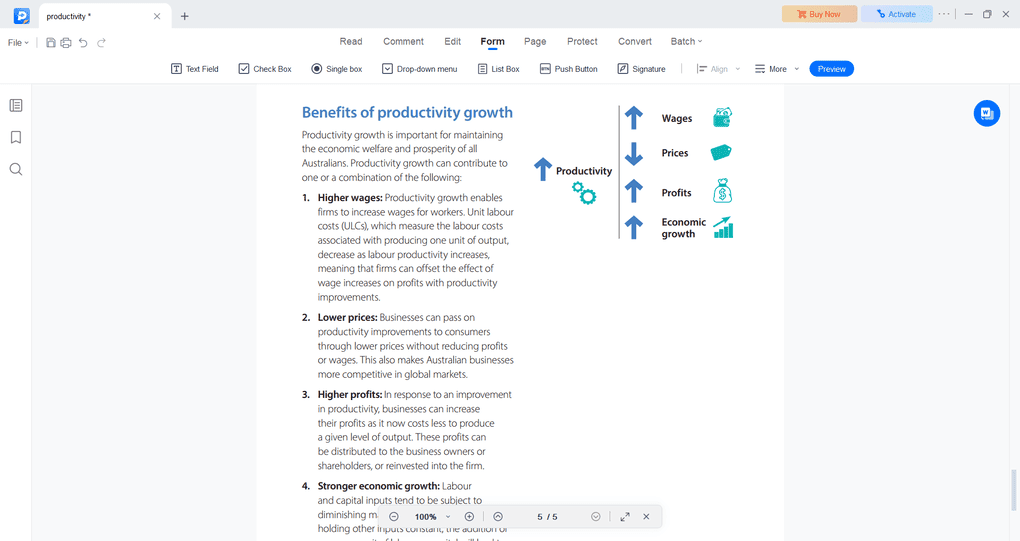Click the blue Preview button
The width and height of the screenshot is (1020, 541).
831,69
